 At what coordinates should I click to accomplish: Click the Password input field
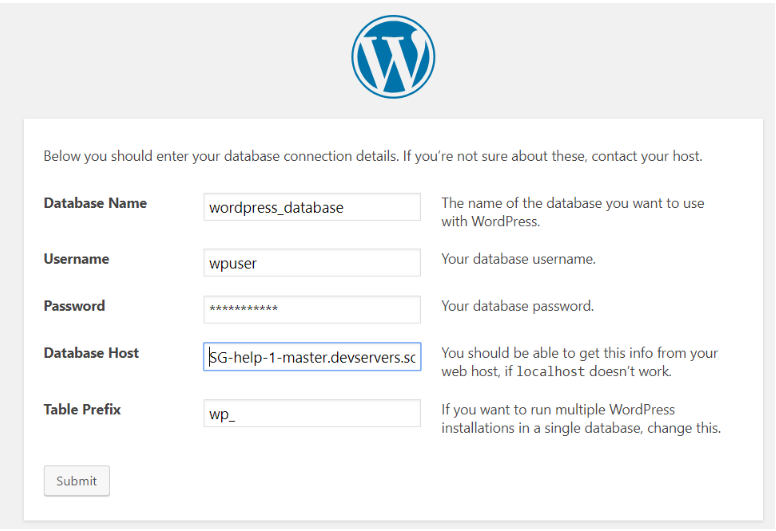click(312, 310)
